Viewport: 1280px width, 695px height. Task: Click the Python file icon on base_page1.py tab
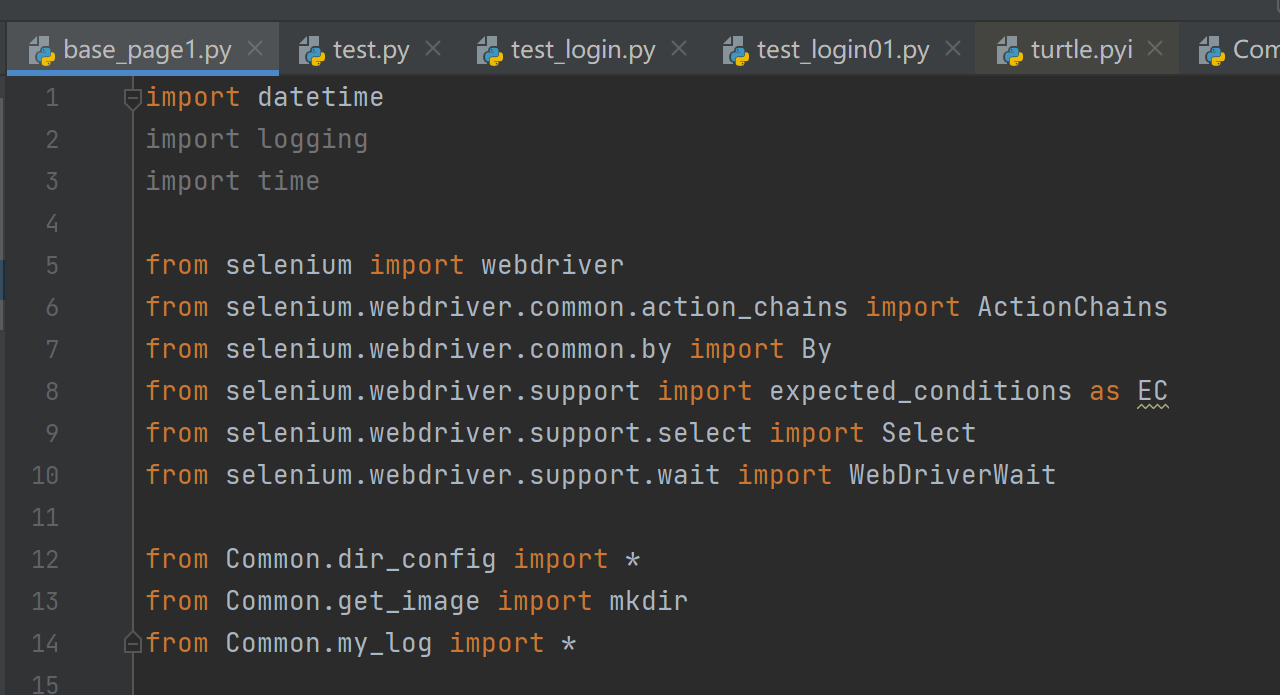pyautogui.click(x=41, y=50)
